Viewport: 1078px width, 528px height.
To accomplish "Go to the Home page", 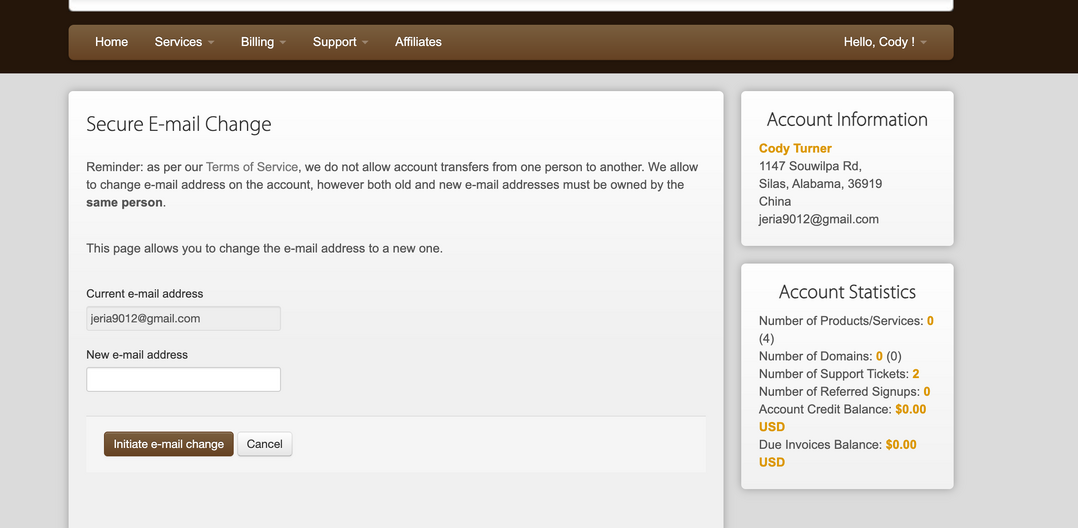I will pos(111,42).
